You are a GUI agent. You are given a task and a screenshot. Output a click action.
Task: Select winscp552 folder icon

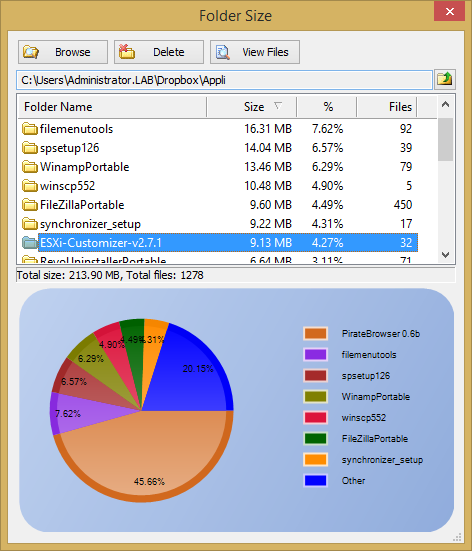30,186
